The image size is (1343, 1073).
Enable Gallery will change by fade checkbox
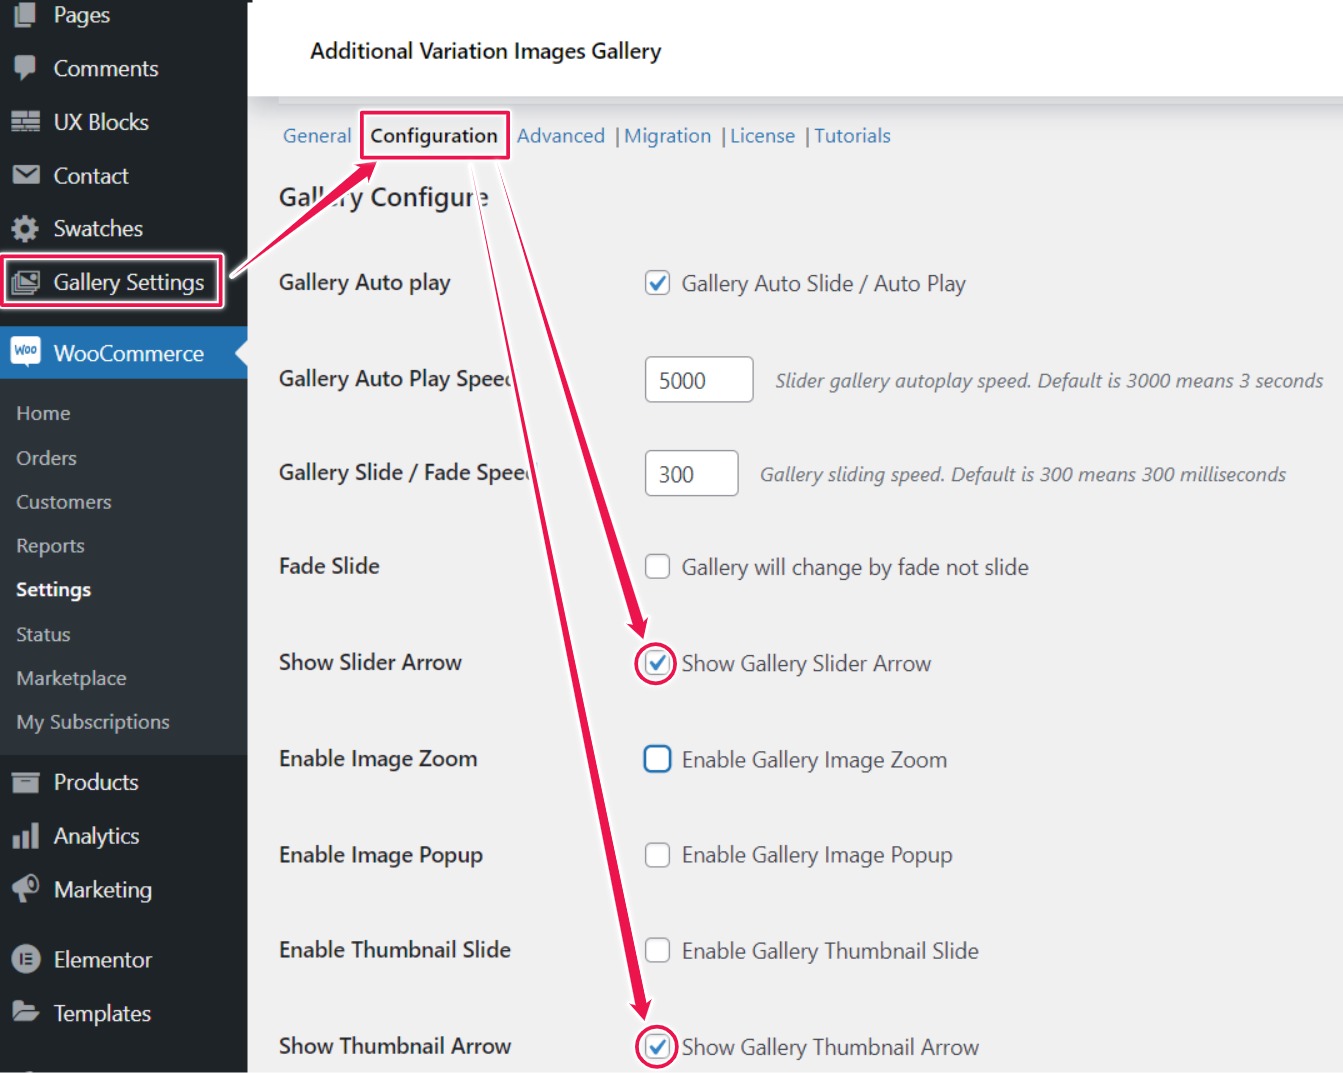pyautogui.click(x=657, y=567)
